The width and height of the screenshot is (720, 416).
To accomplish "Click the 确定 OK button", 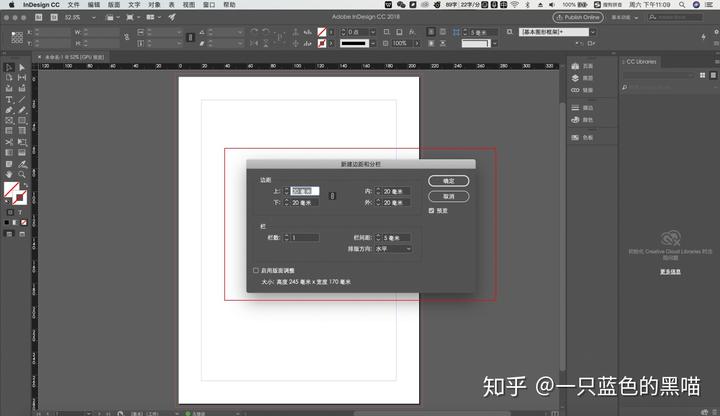I will [x=448, y=181].
